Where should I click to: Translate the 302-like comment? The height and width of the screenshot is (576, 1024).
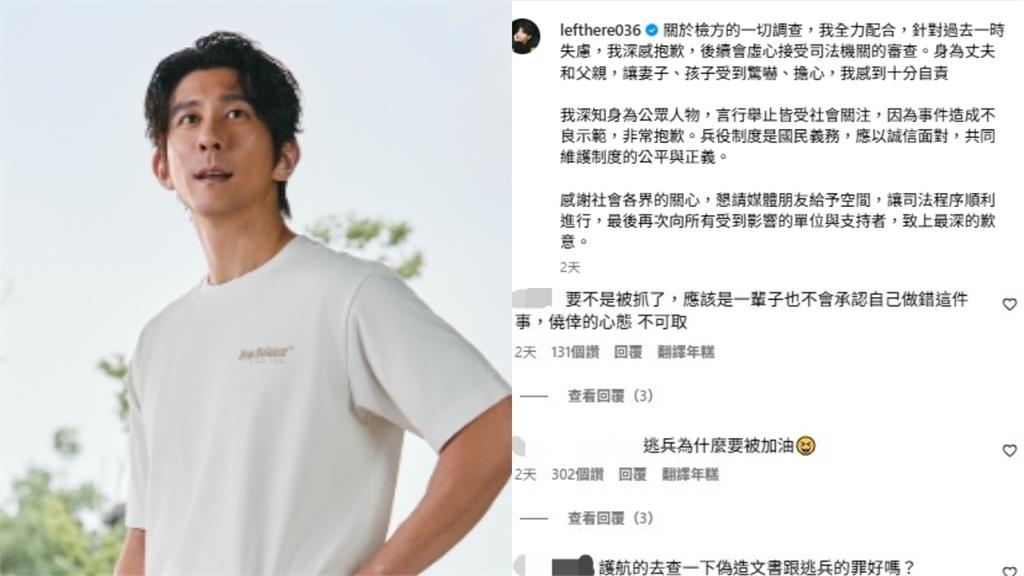tap(690, 474)
